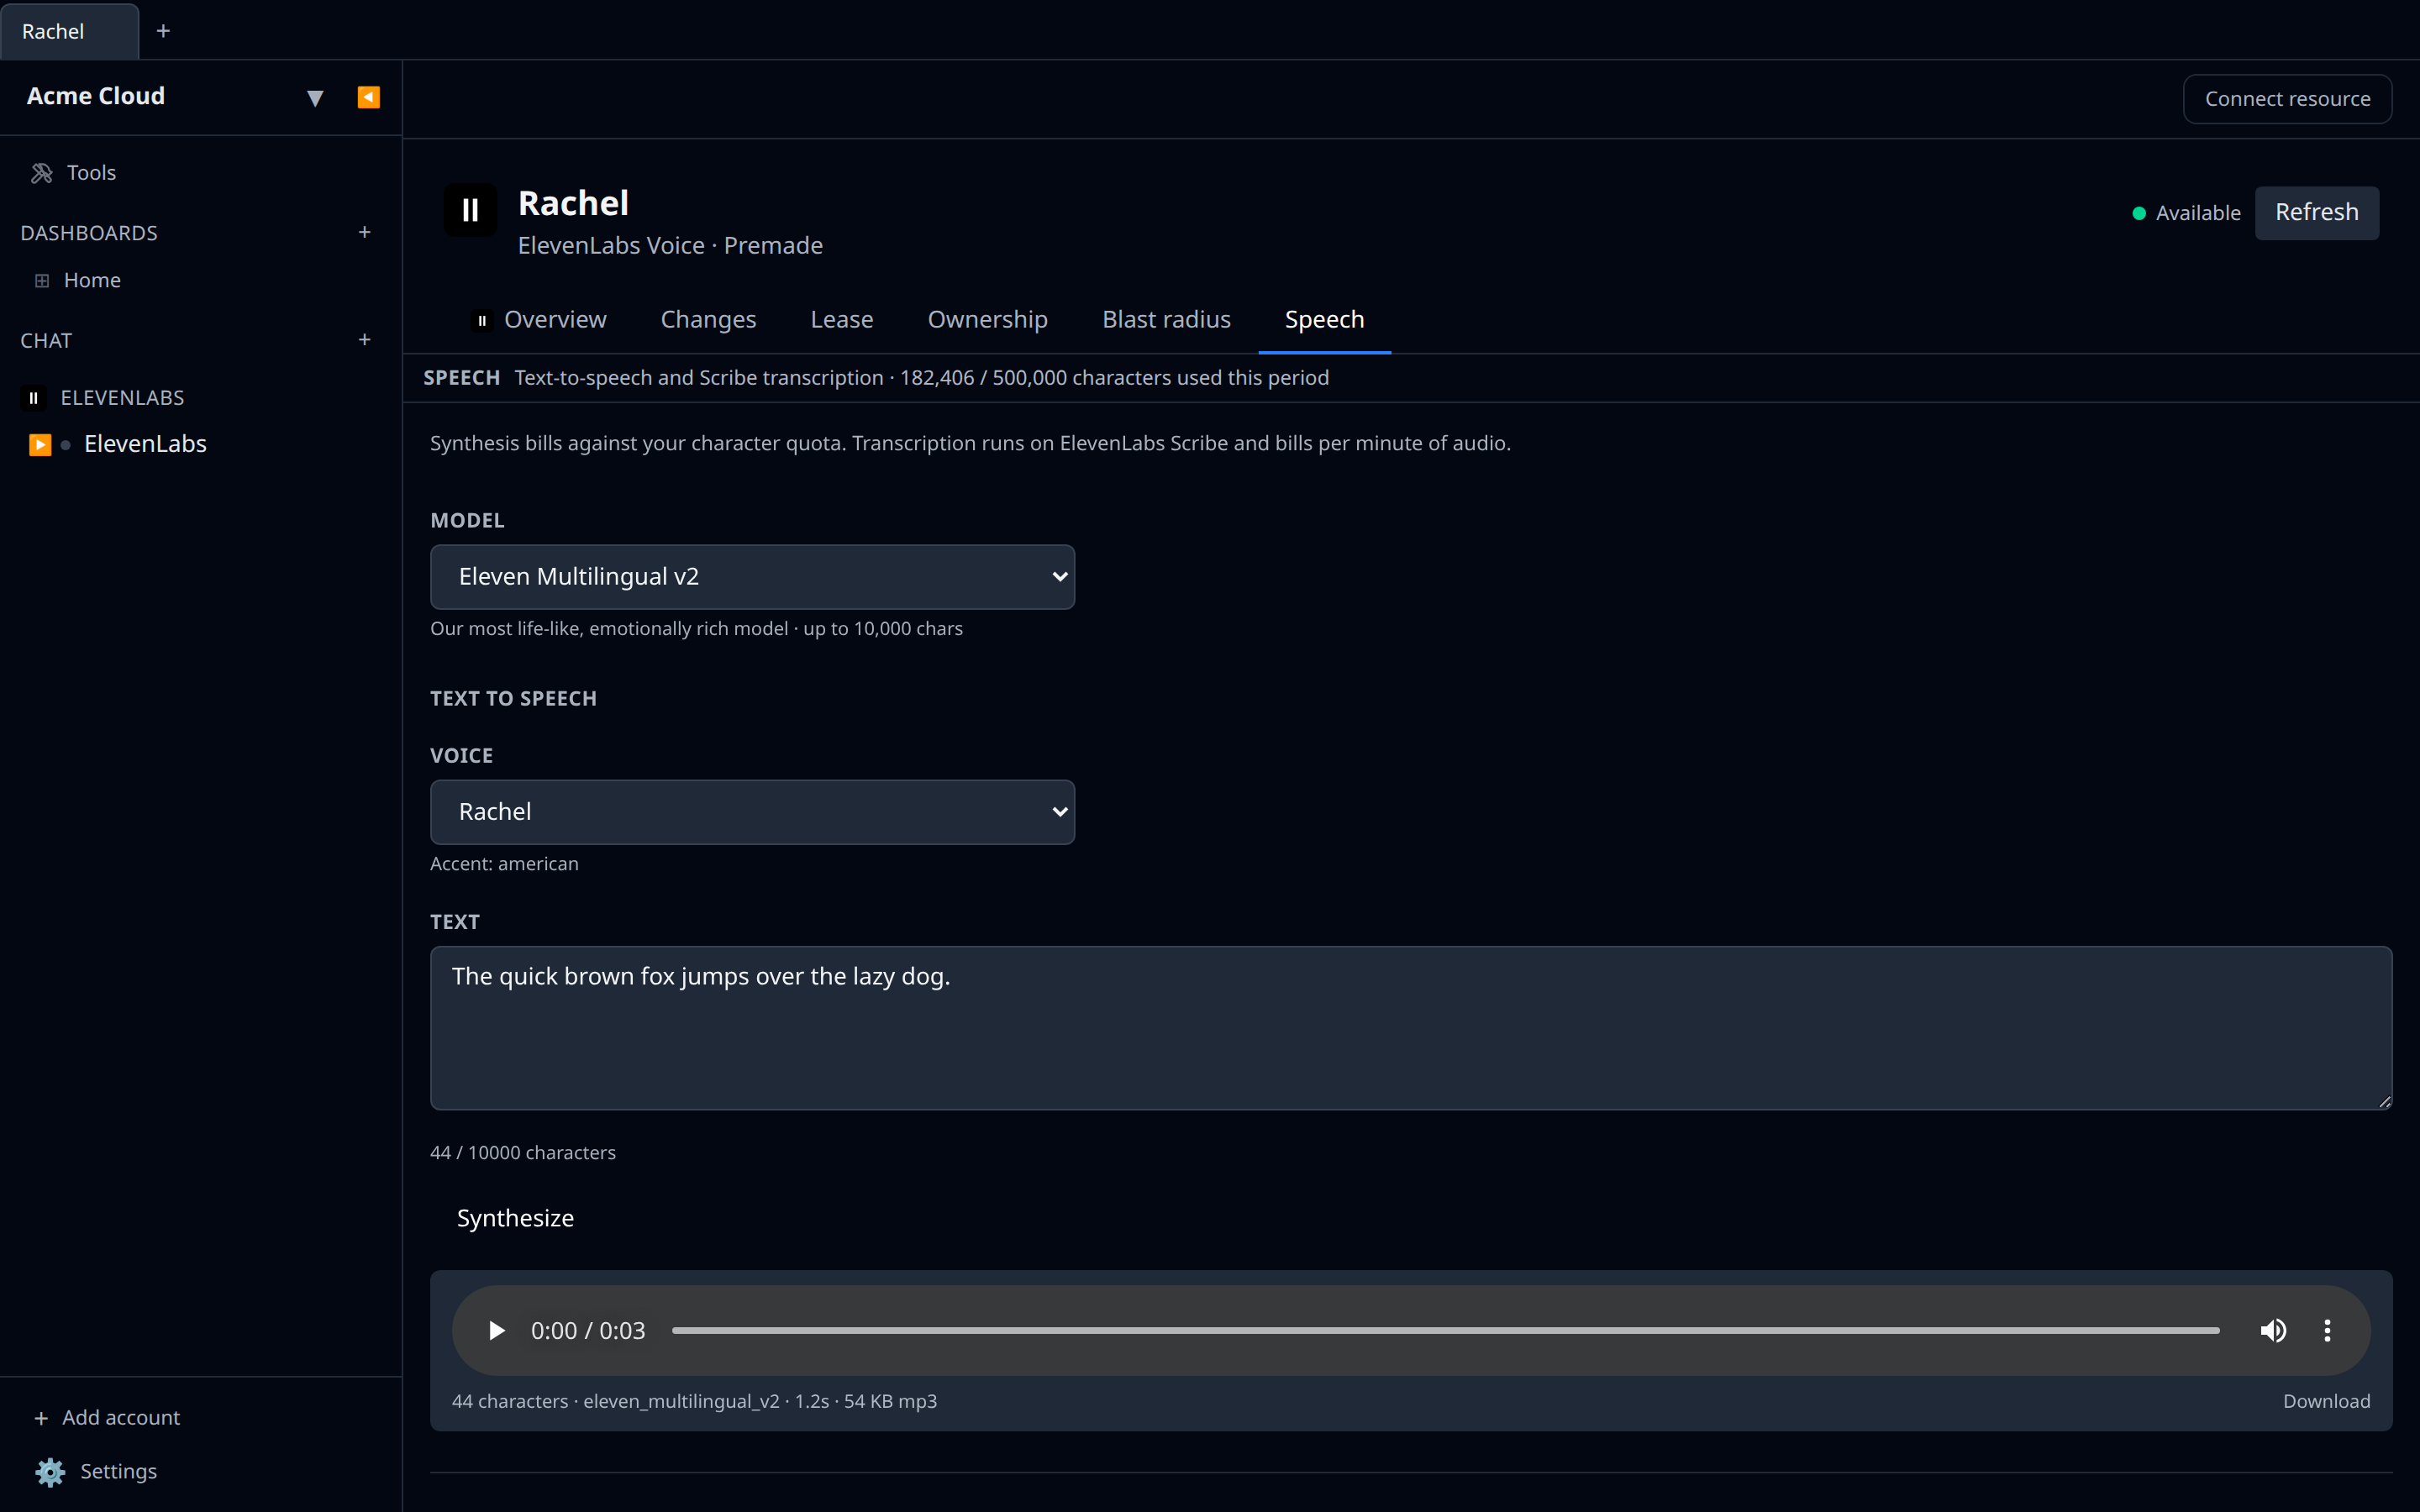This screenshot has height=1512, width=2420.
Task: Click the Download link
Action: tap(2326, 1402)
